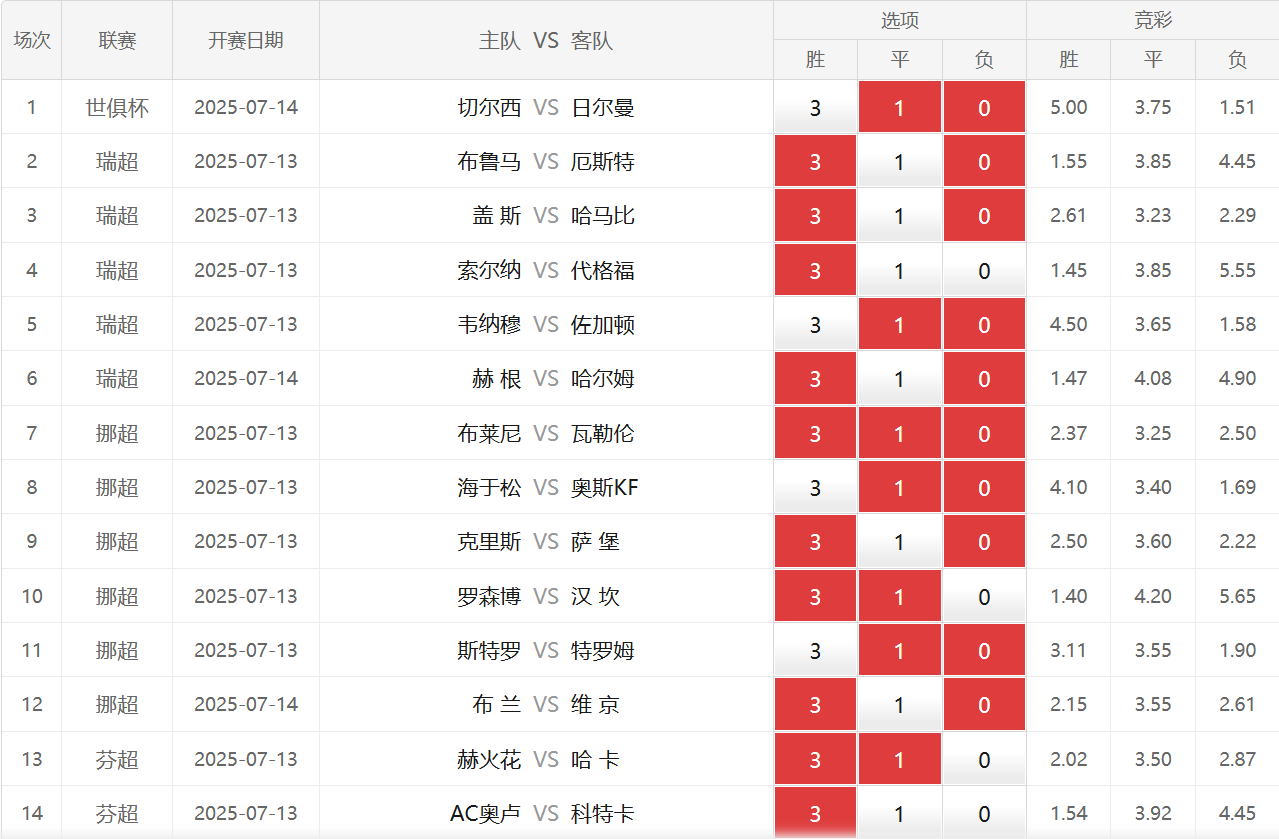Click home team 切尔西
1279x839 pixels.
(x=489, y=107)
